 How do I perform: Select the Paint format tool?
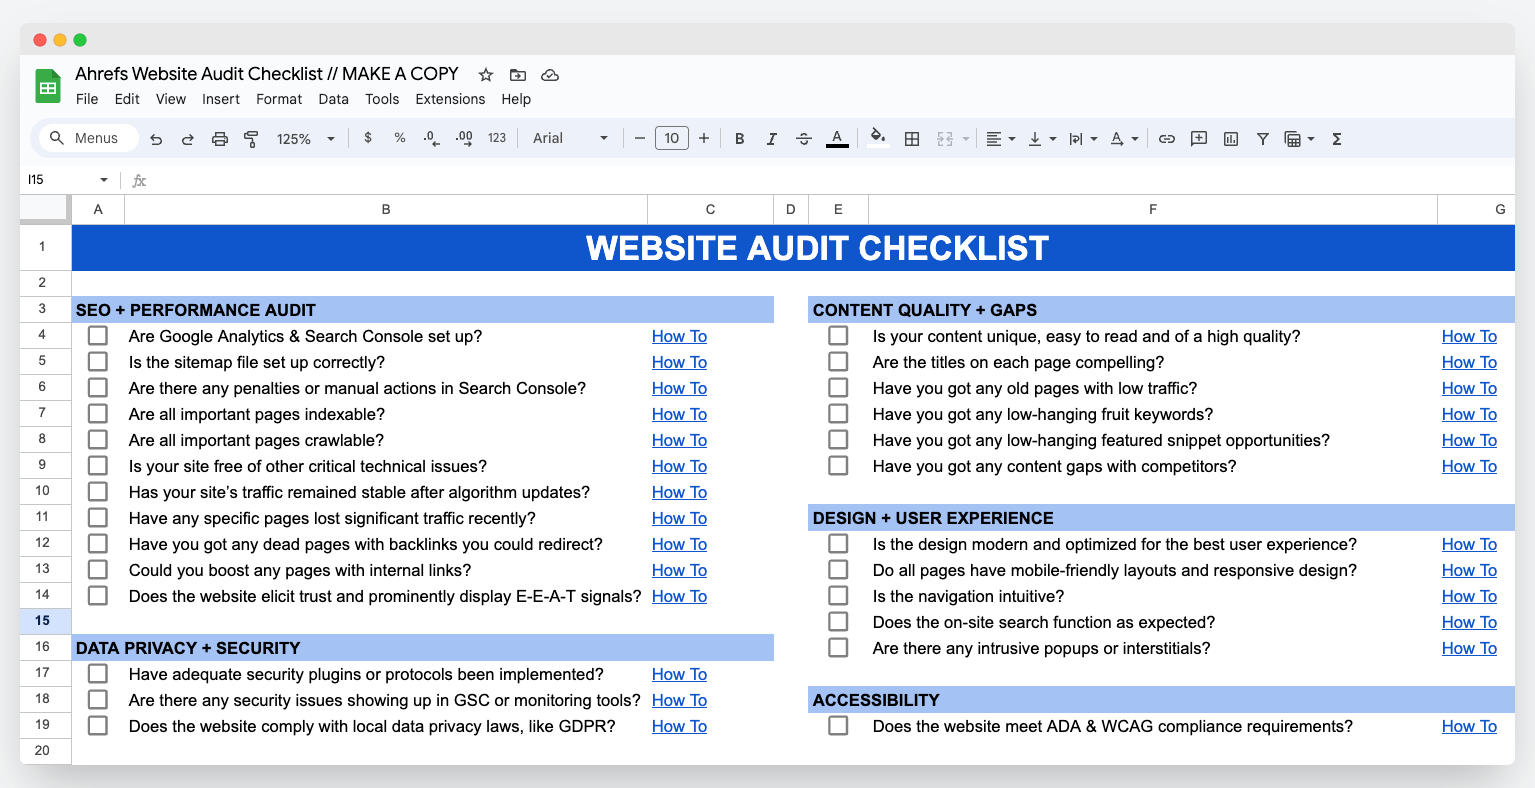point(251,138)
